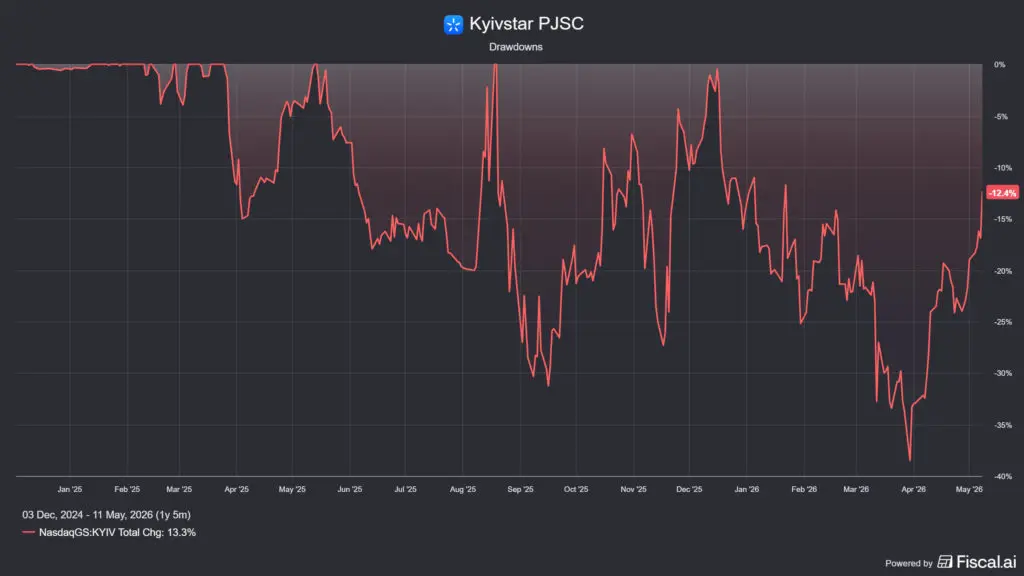1024x576 pixels.
Task: Click the -30% y-axis label
Action: click(1003, 373)
